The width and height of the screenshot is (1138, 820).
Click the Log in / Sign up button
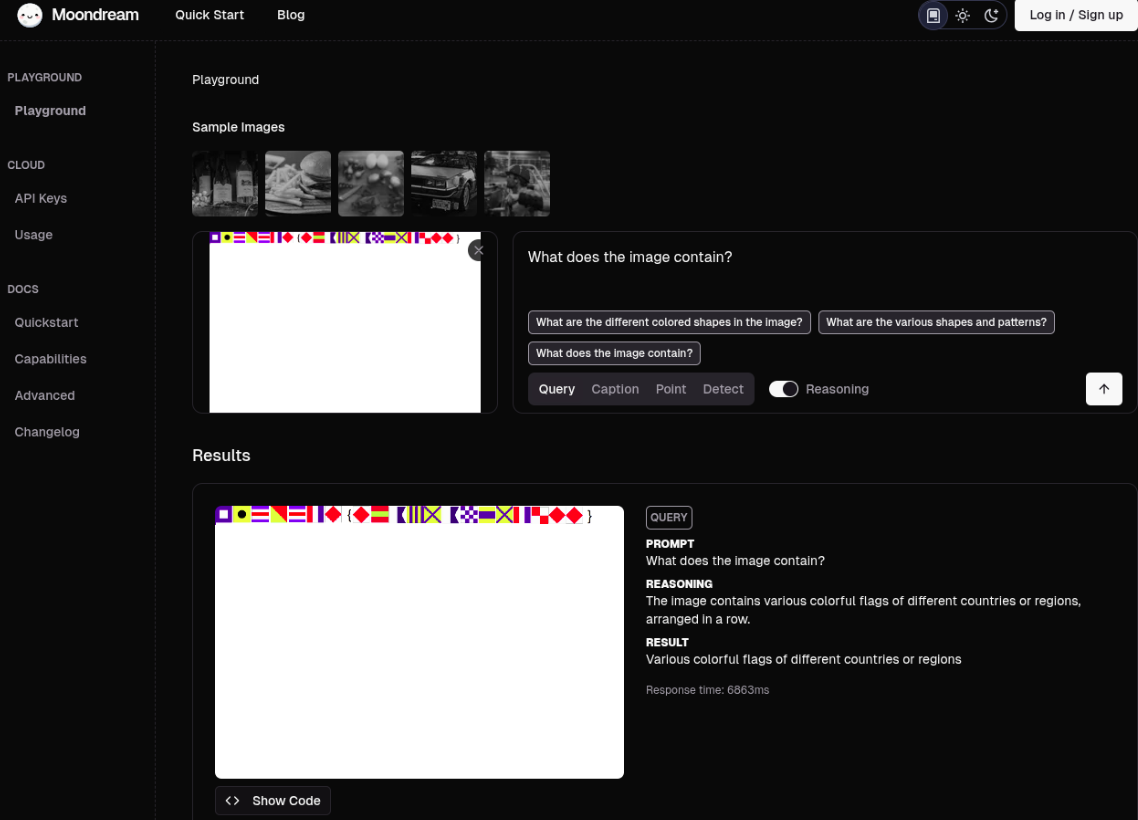pyautogui.click(x=1076, y=15)
